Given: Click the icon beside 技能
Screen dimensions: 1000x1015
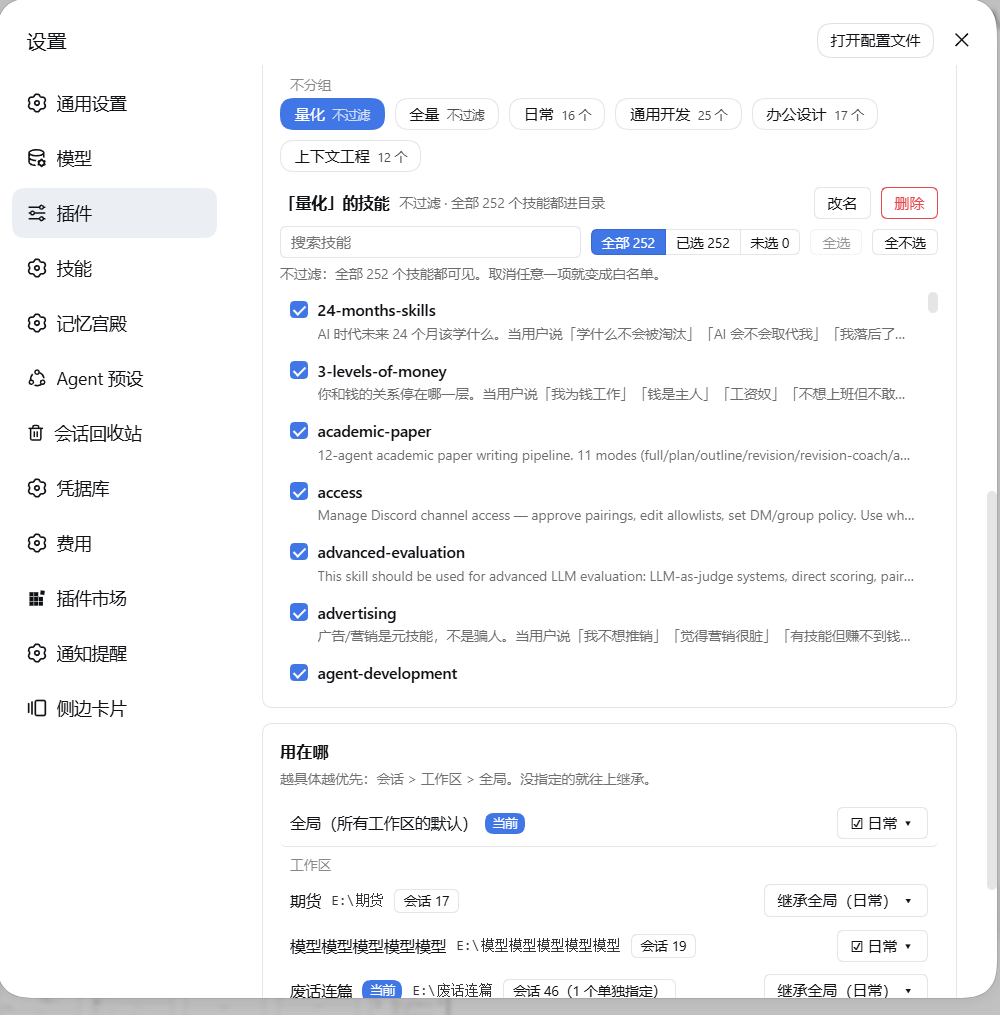Looking at the screenshot, I should [x=37, y=268].
